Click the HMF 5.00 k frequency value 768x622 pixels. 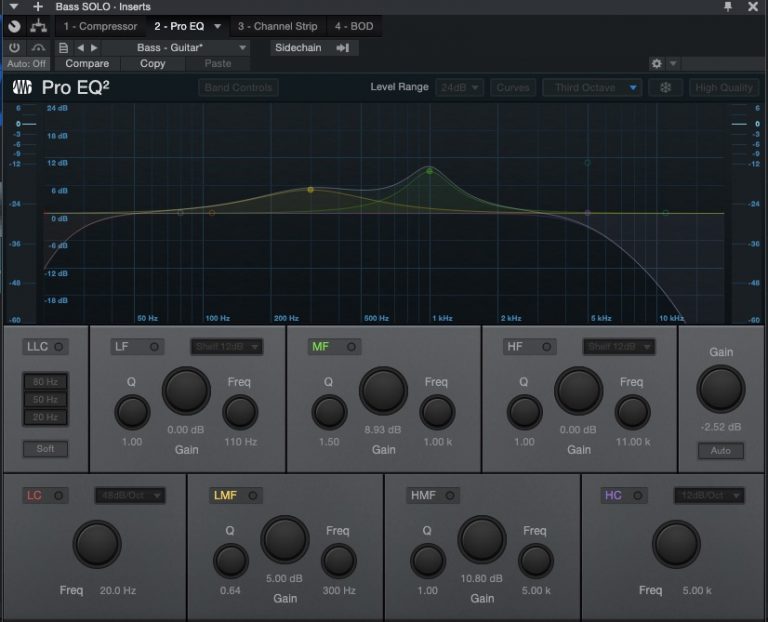coord(536,591)
